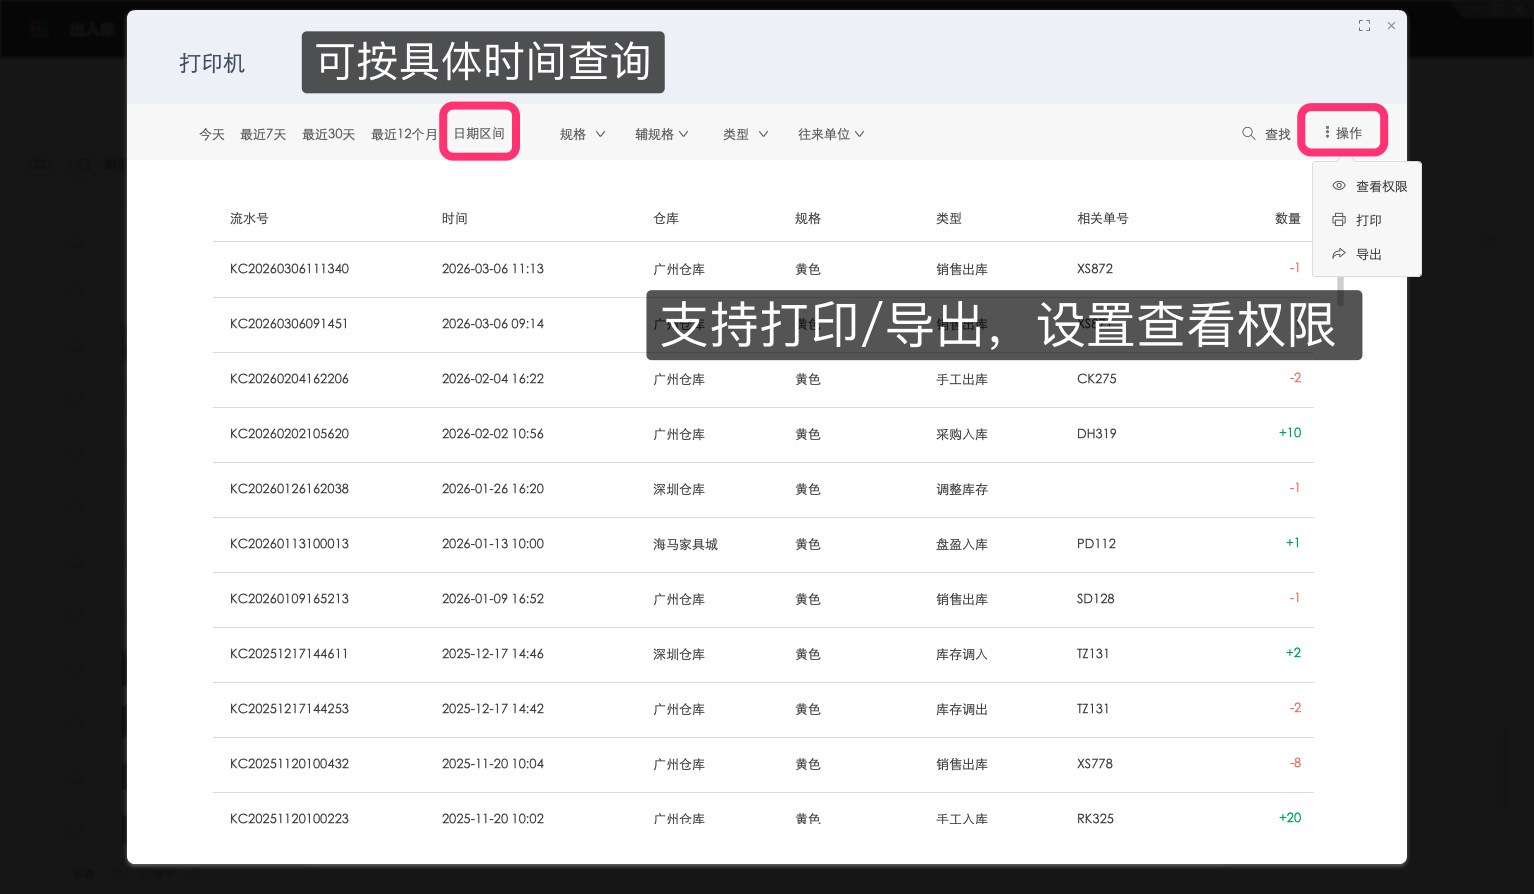
Task: Open the 类型 filter dropdown
Action: (x=744, y=133)
